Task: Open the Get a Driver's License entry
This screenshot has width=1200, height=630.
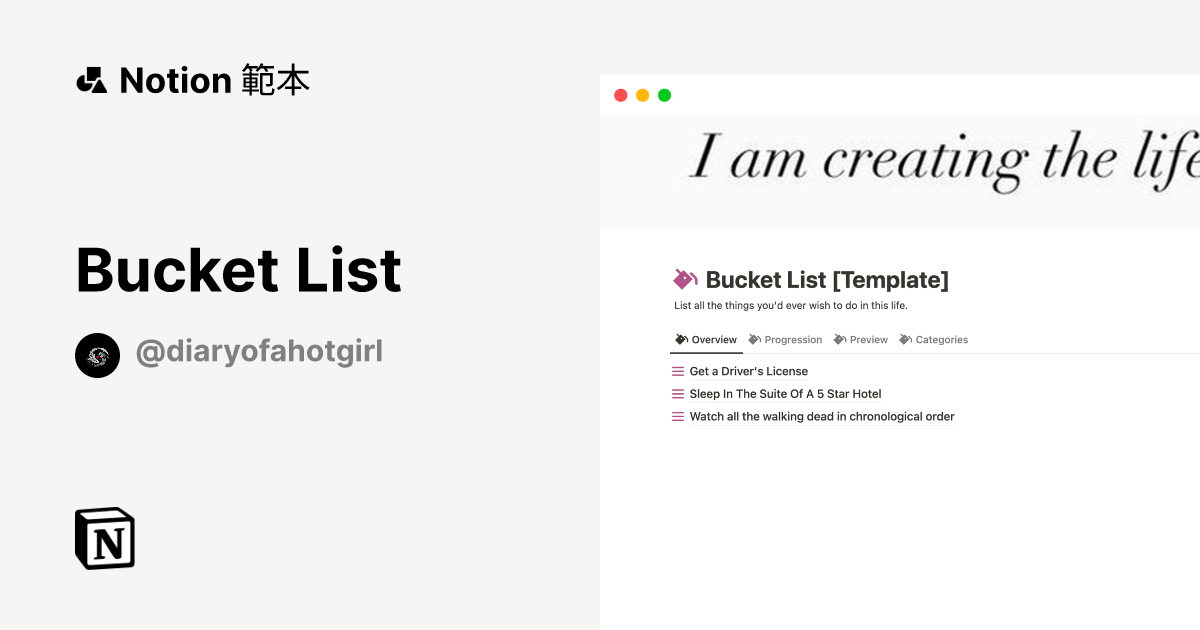Action: (x=747, y=371)
